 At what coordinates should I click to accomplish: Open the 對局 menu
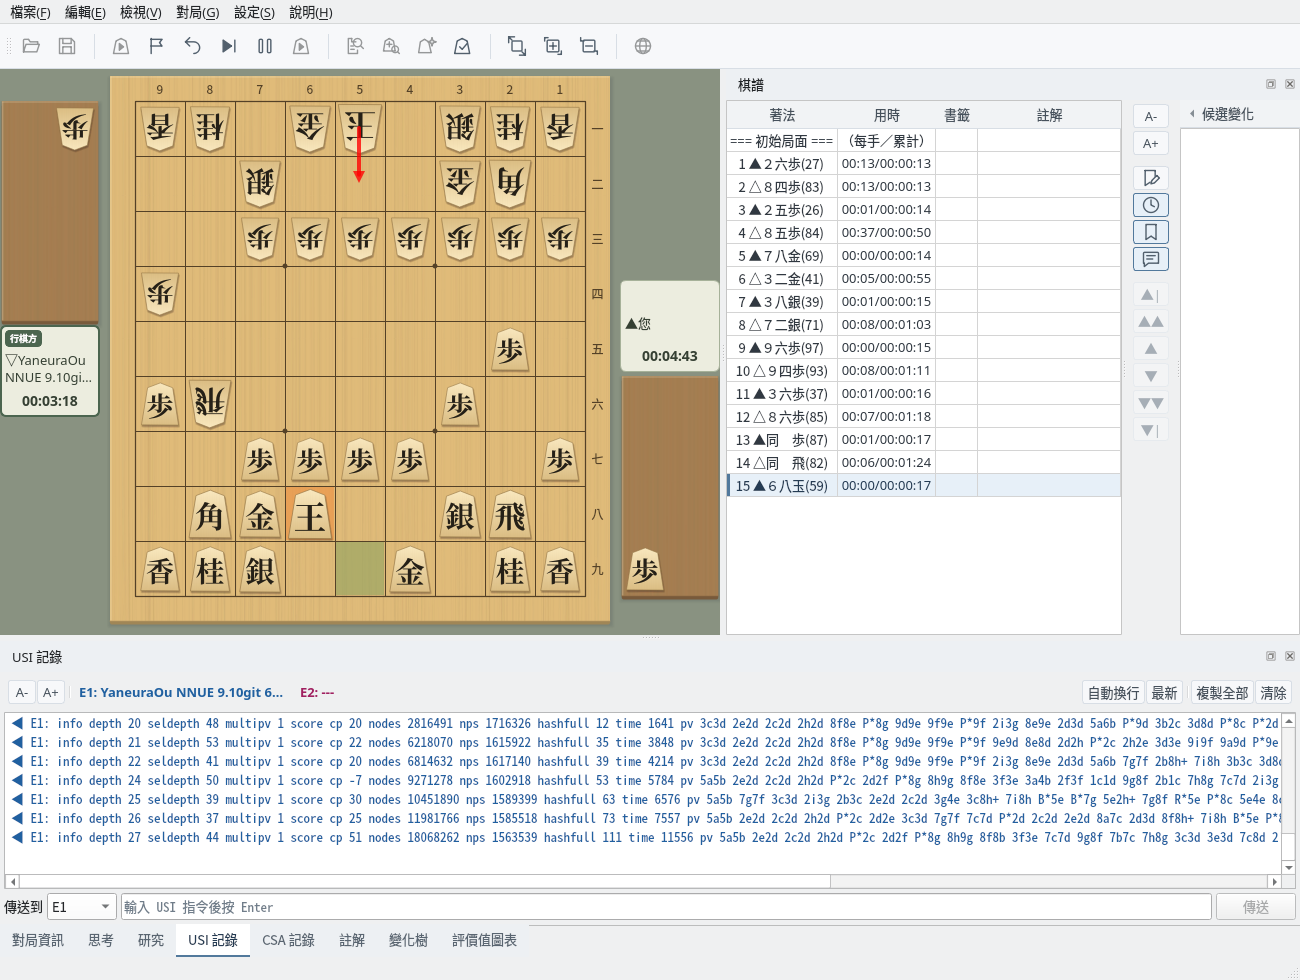tap(197, 12)
